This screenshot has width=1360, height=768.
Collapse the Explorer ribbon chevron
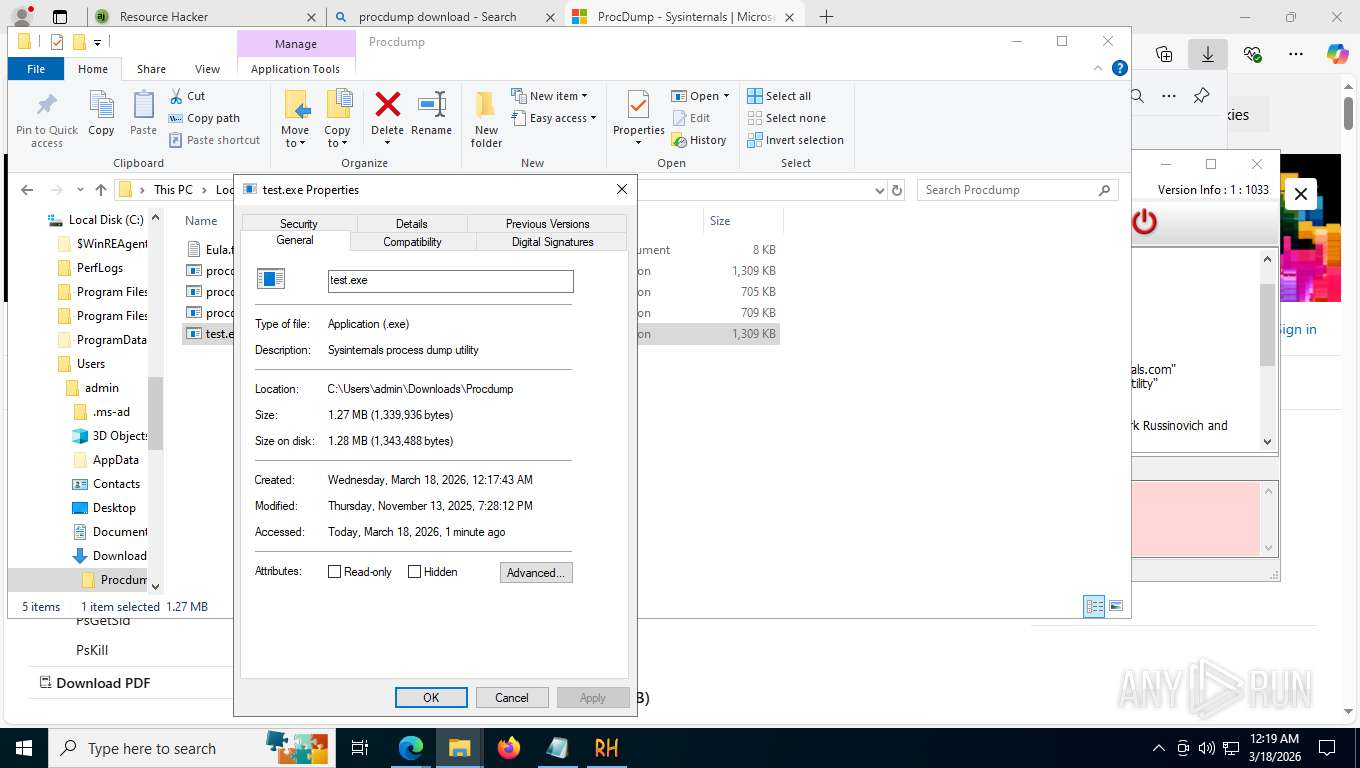1098,68
